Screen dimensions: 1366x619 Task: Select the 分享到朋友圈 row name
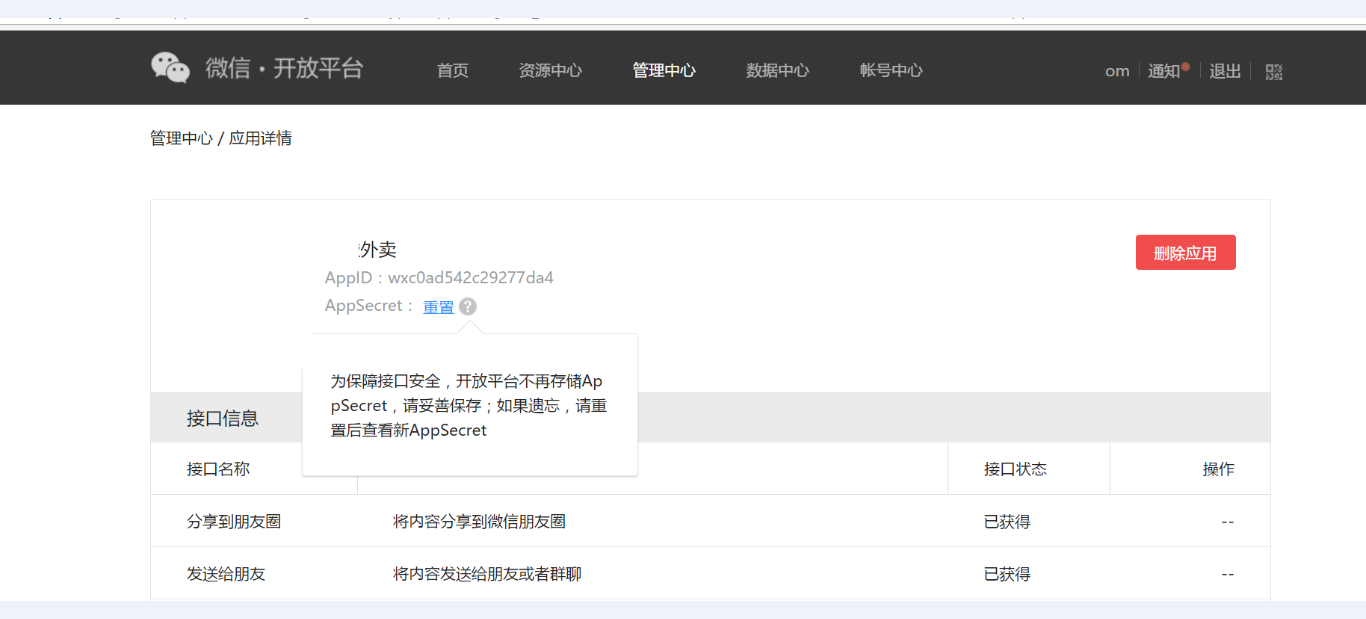234,521
